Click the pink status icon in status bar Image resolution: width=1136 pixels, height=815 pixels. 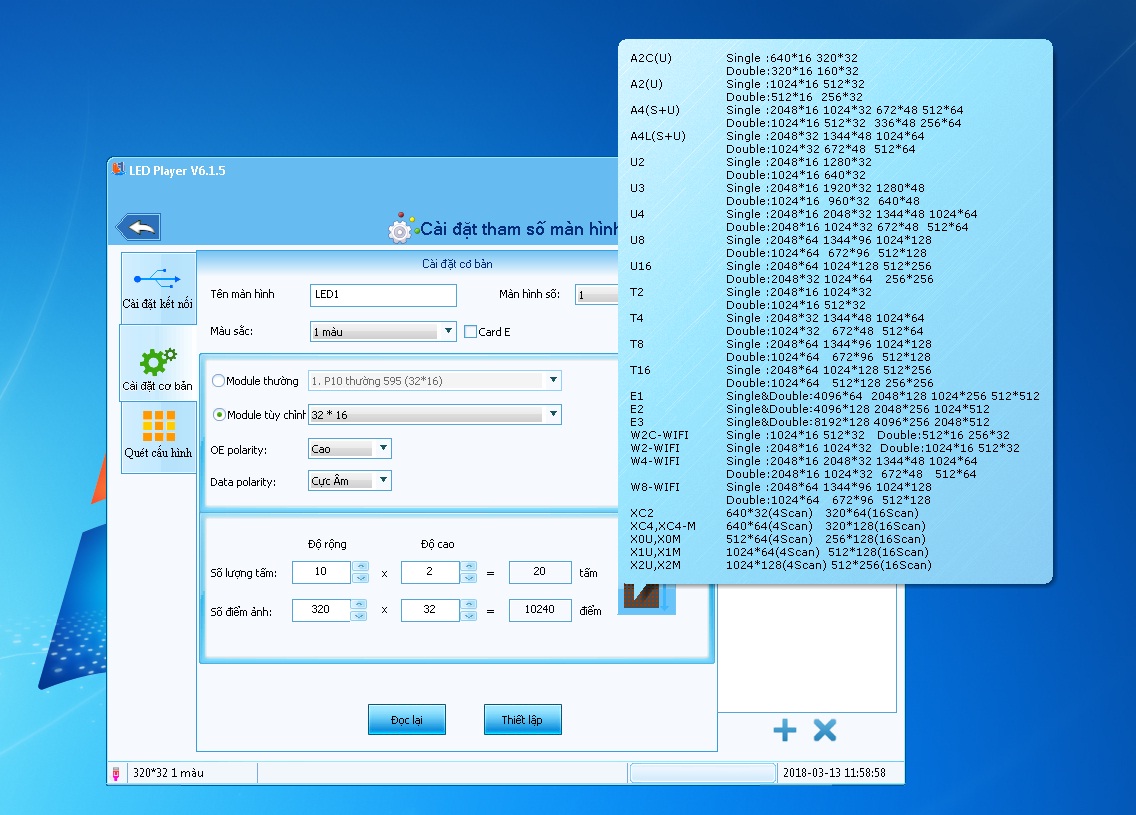[117, 773]
